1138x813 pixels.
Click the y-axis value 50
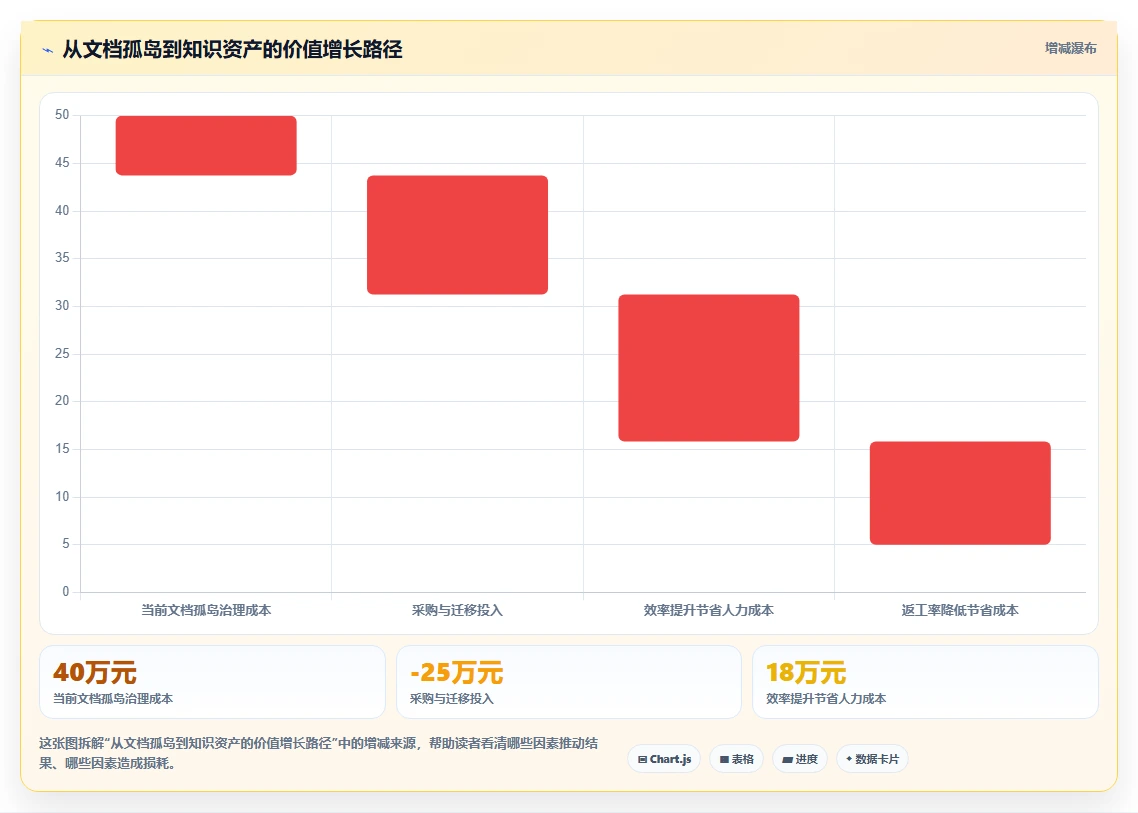click(x=62, y=115)
